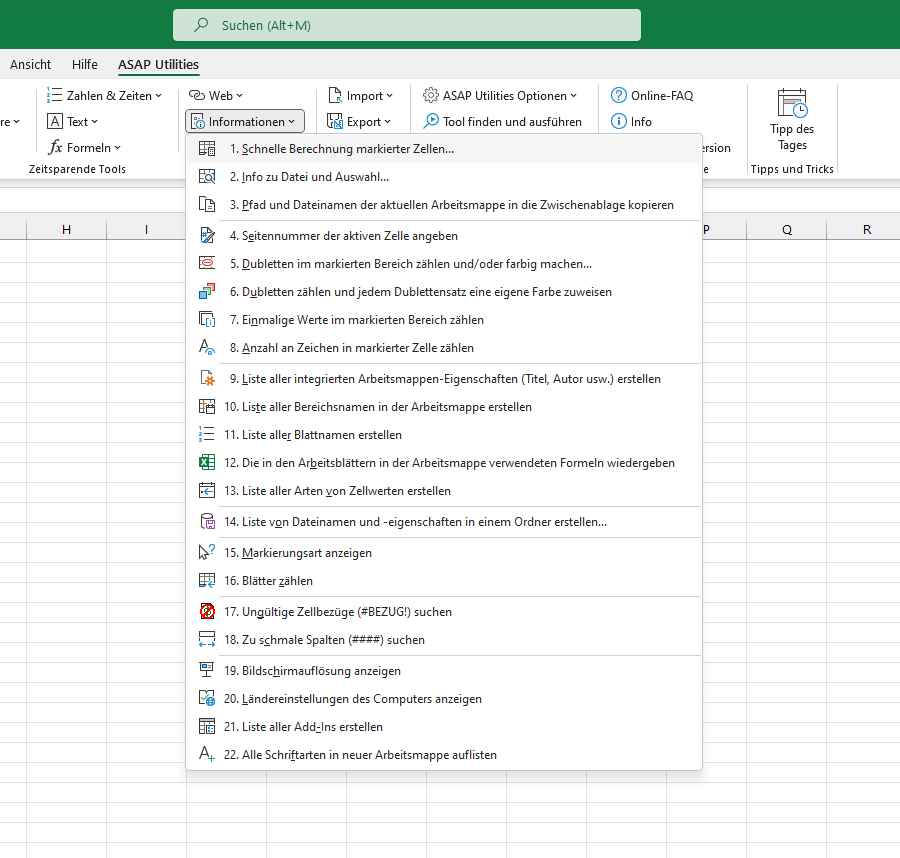Click icon for Pfad und Dateinamen kopieren

click(207, 205)
